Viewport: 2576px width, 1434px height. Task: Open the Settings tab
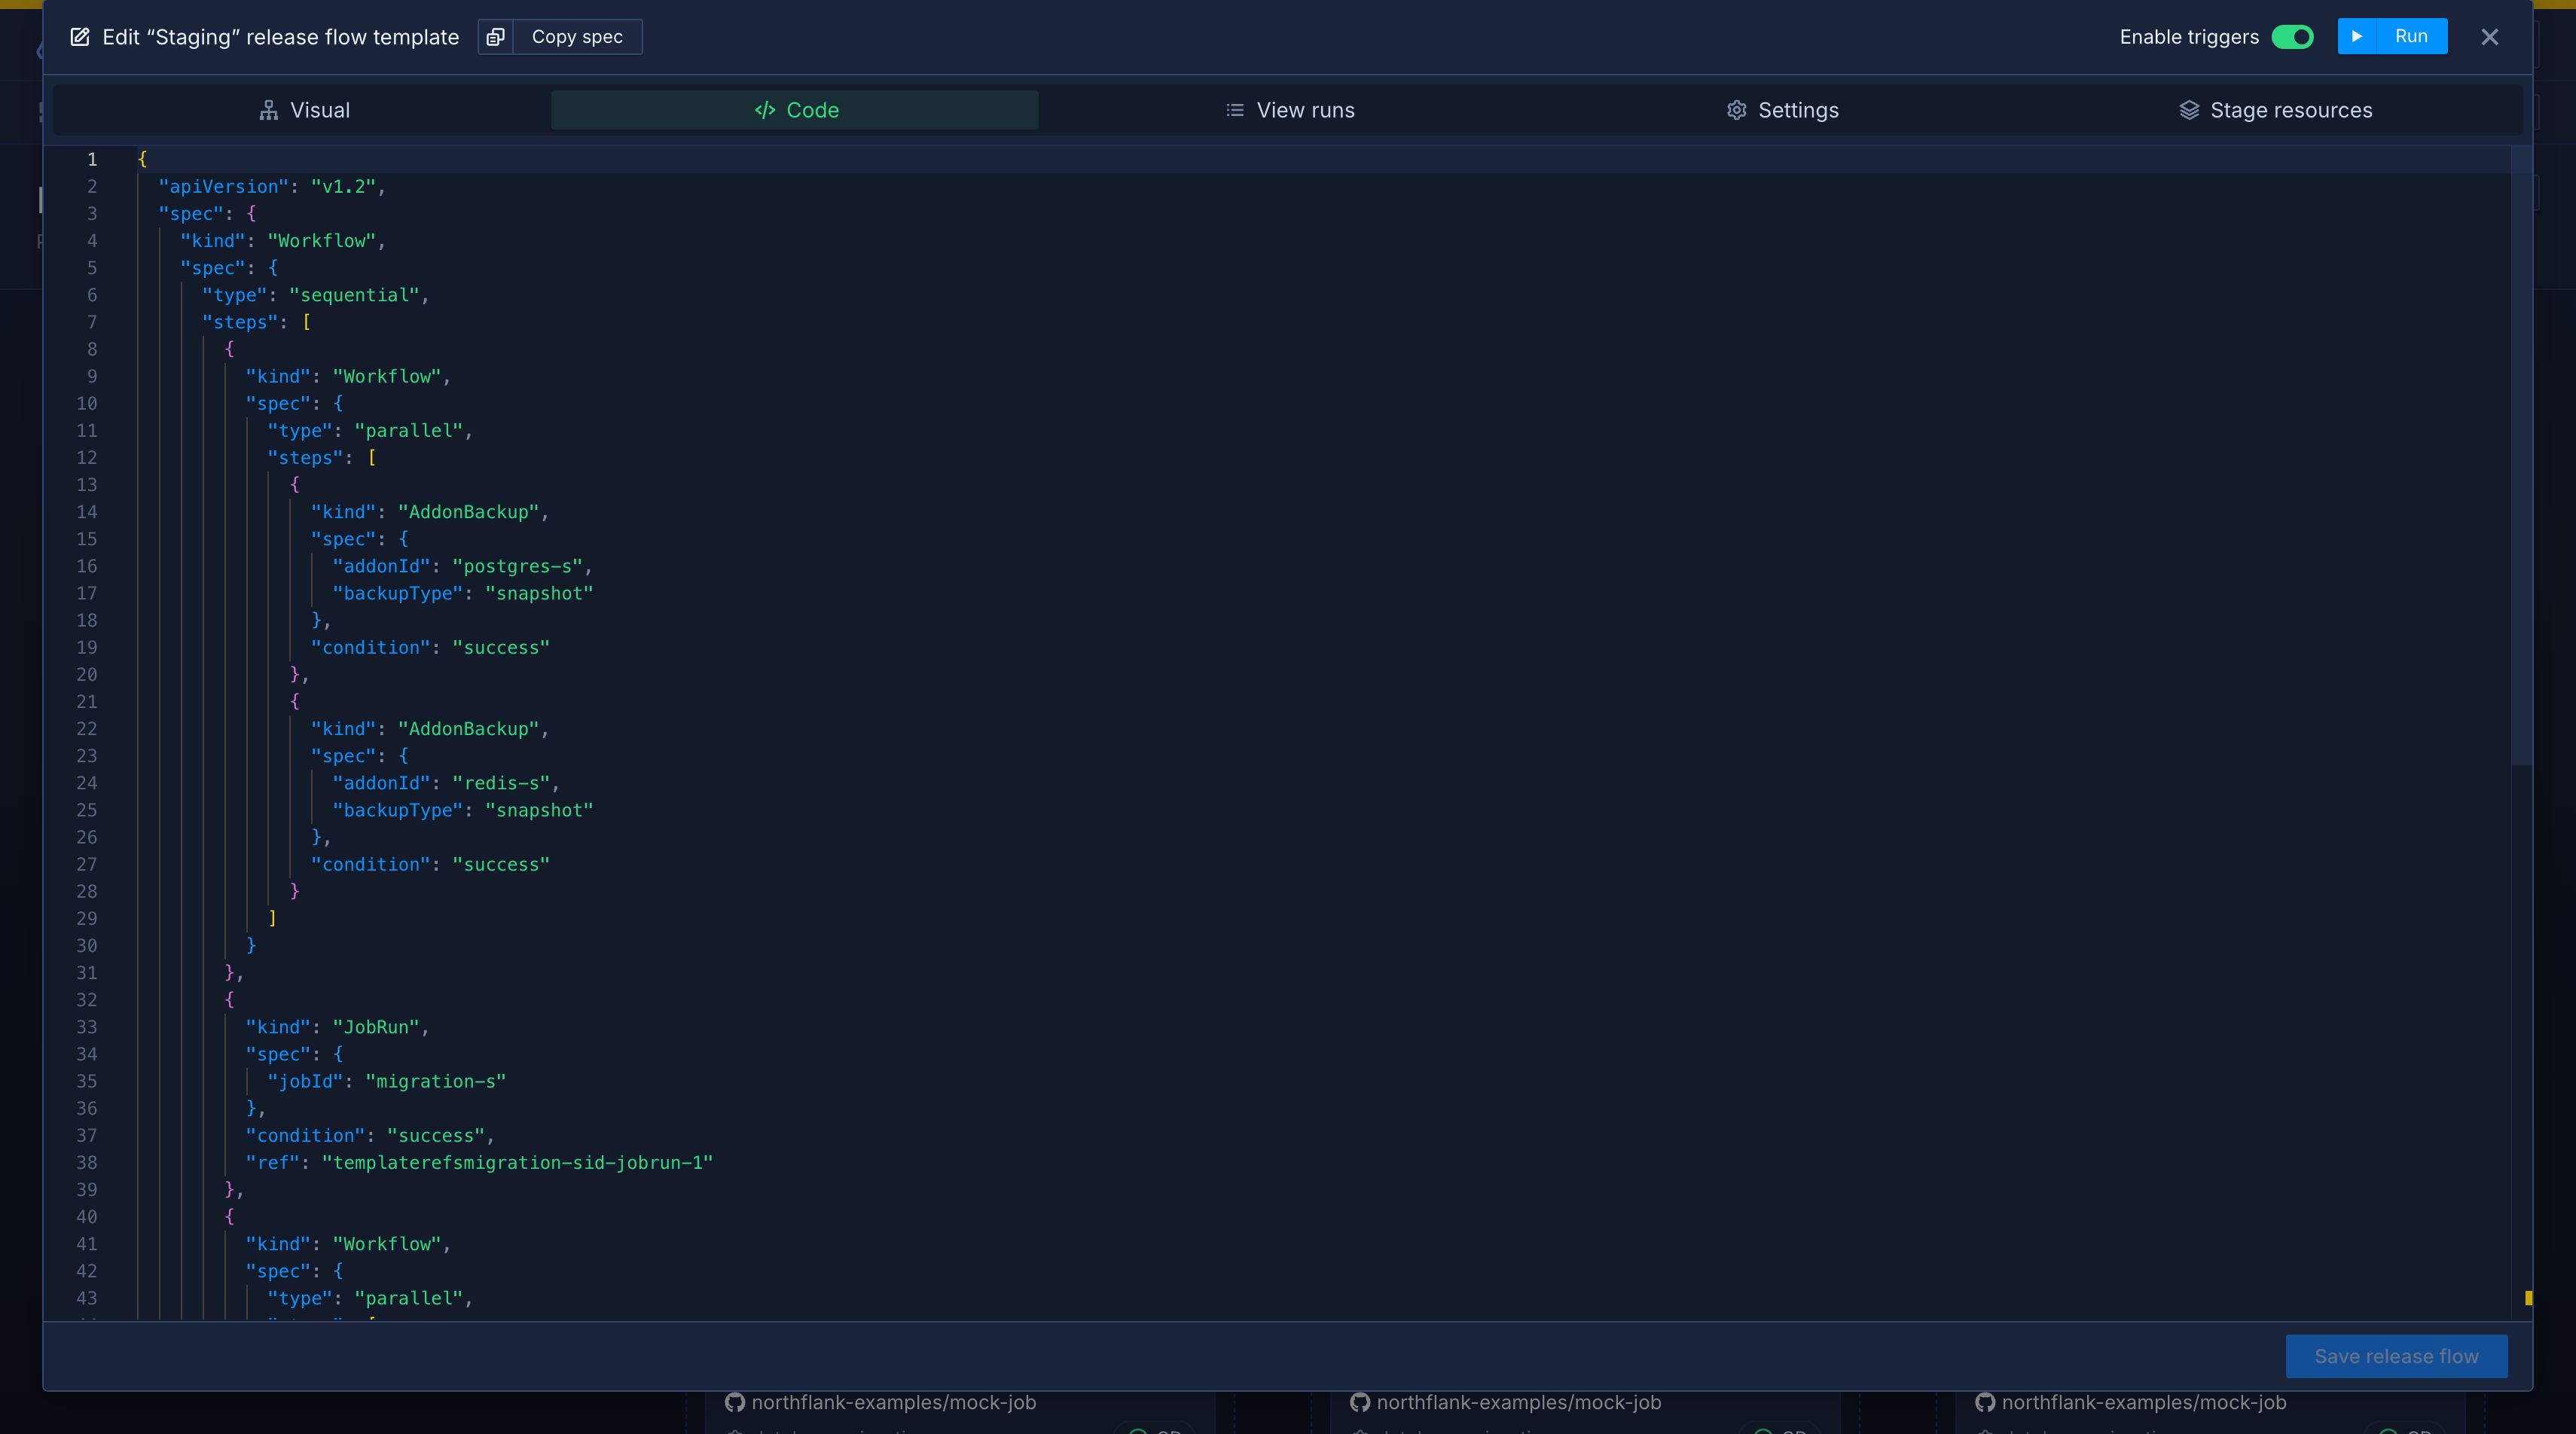[1783, 110]
